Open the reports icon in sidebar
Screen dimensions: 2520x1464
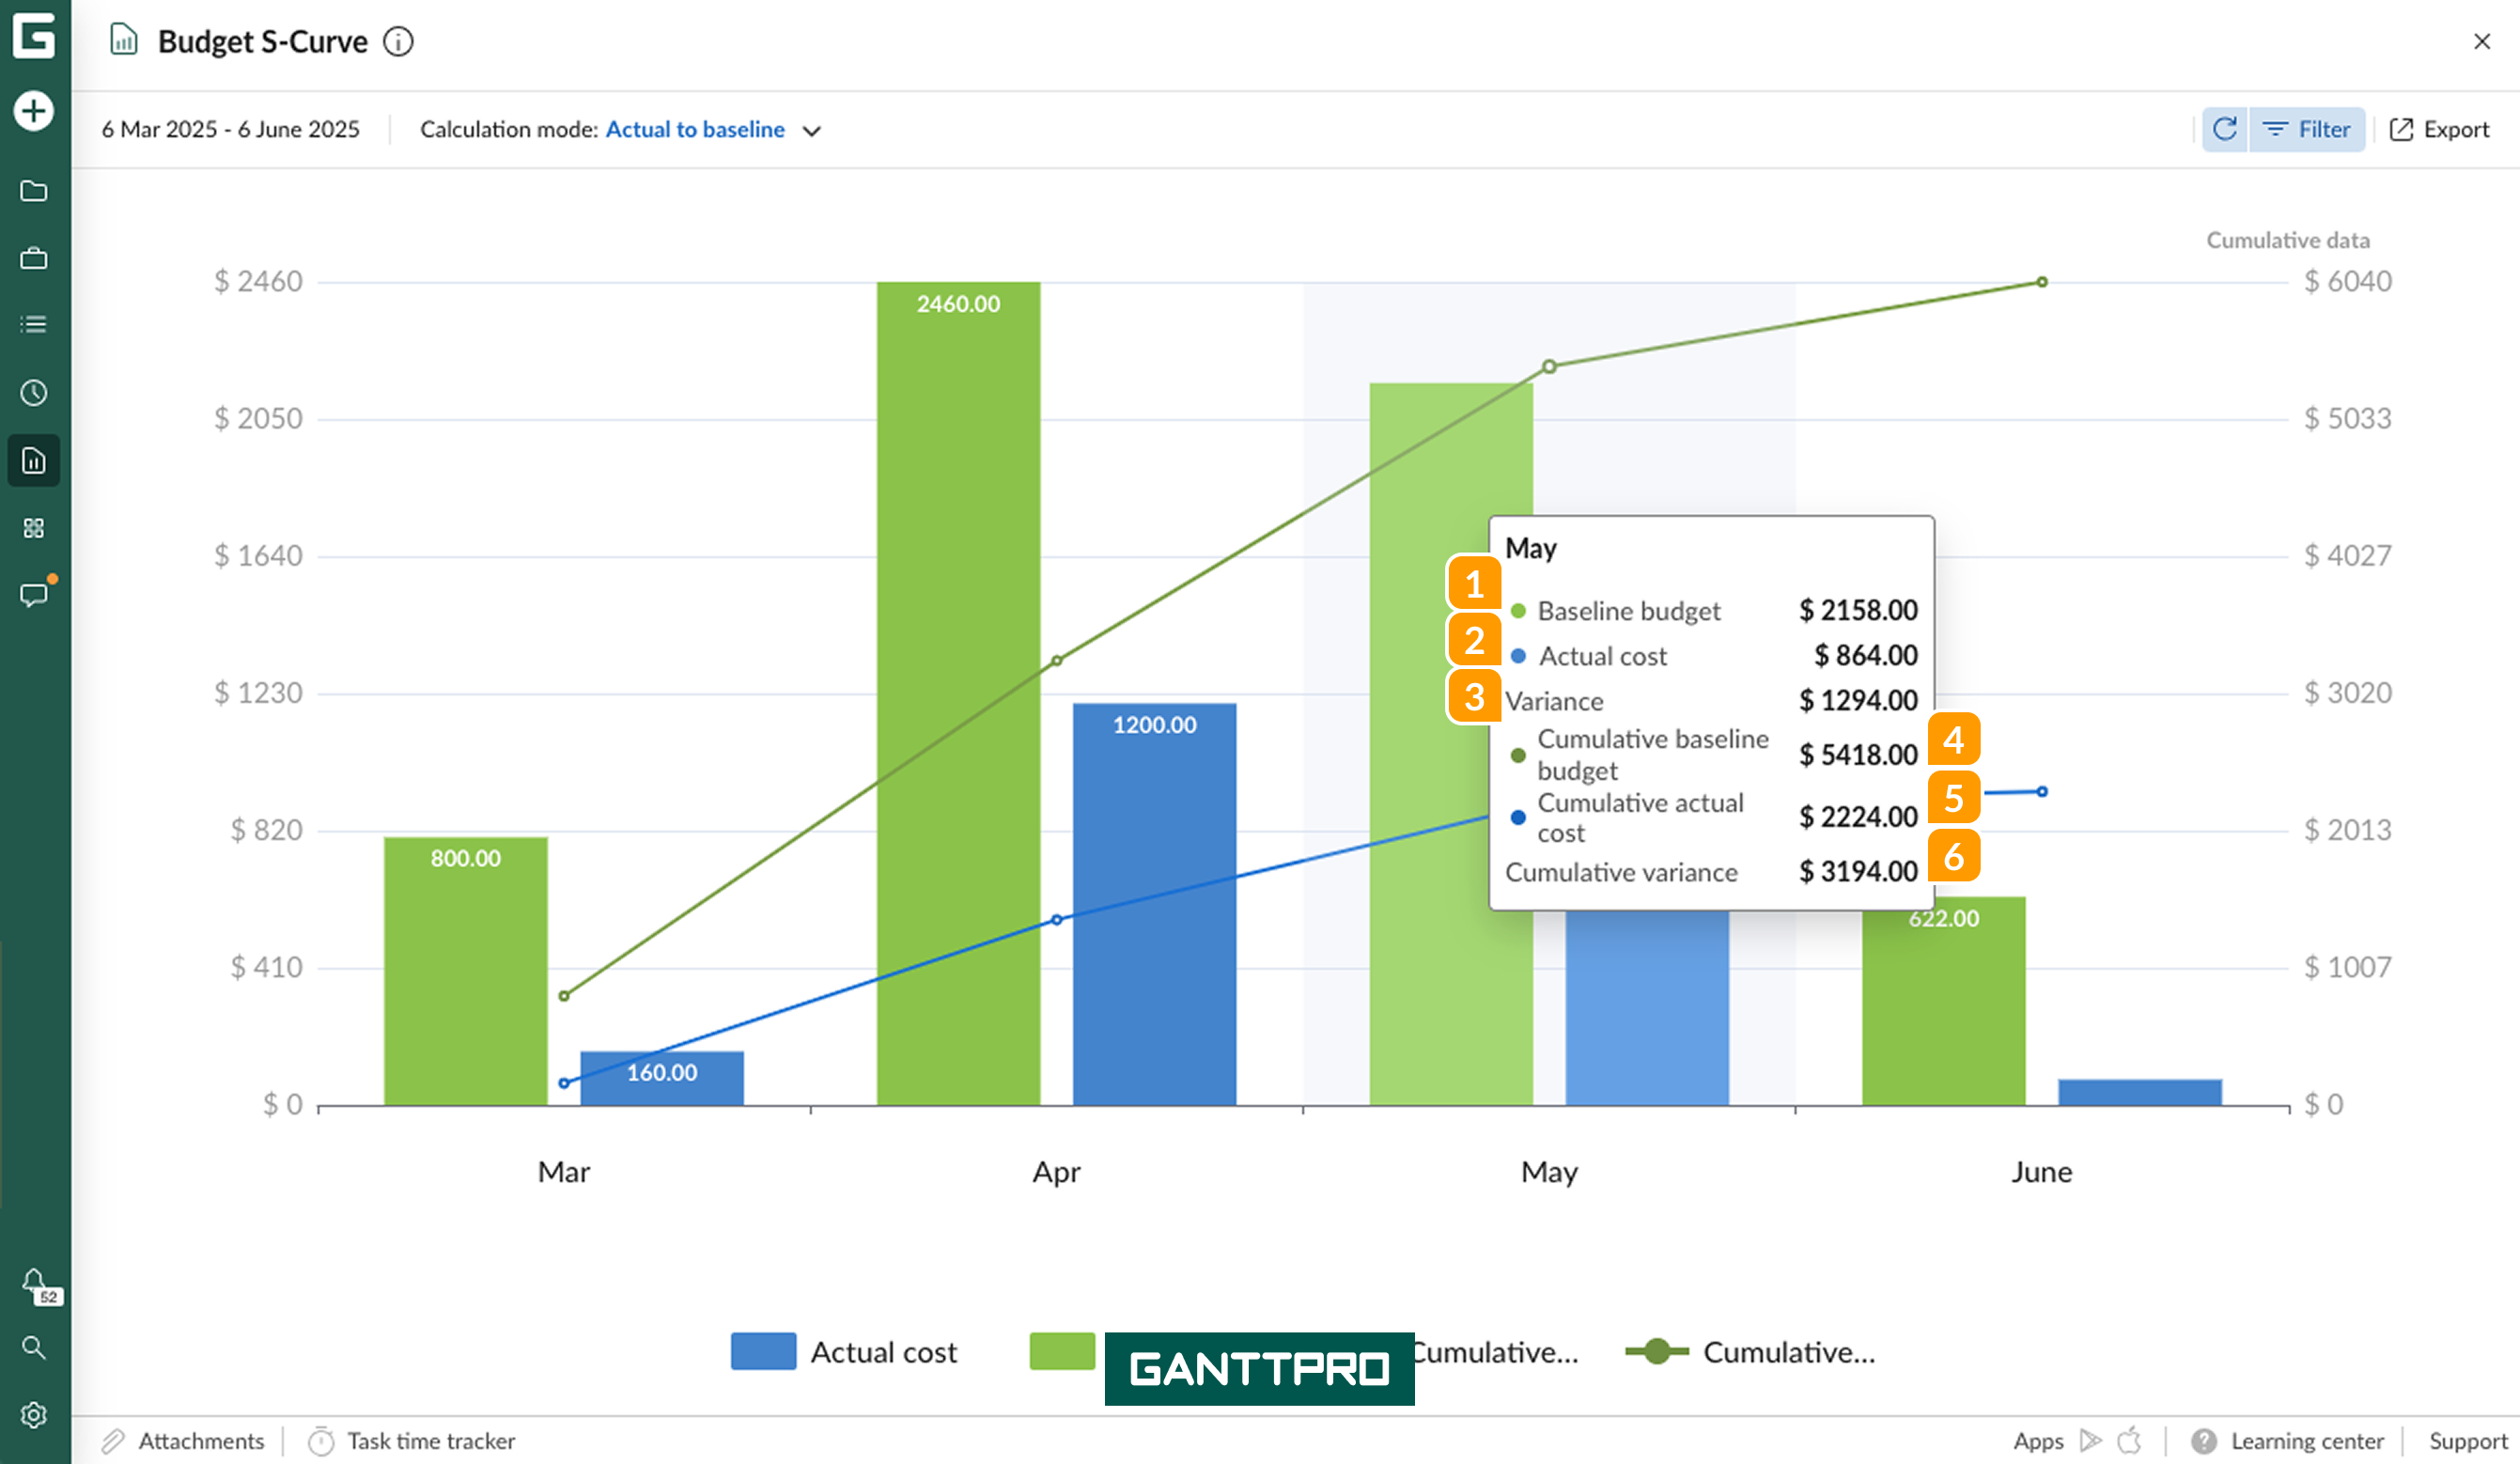click(34, 461)
